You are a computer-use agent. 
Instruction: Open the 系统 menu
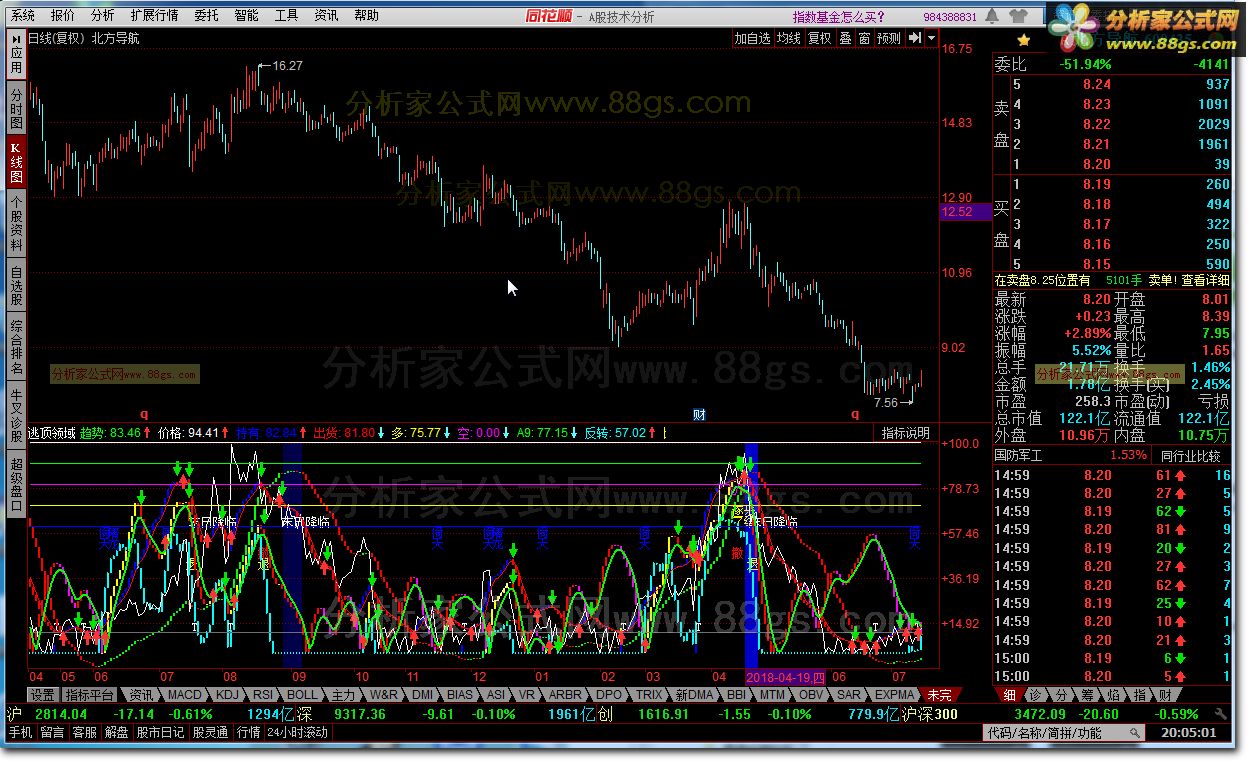coord(22,16)
